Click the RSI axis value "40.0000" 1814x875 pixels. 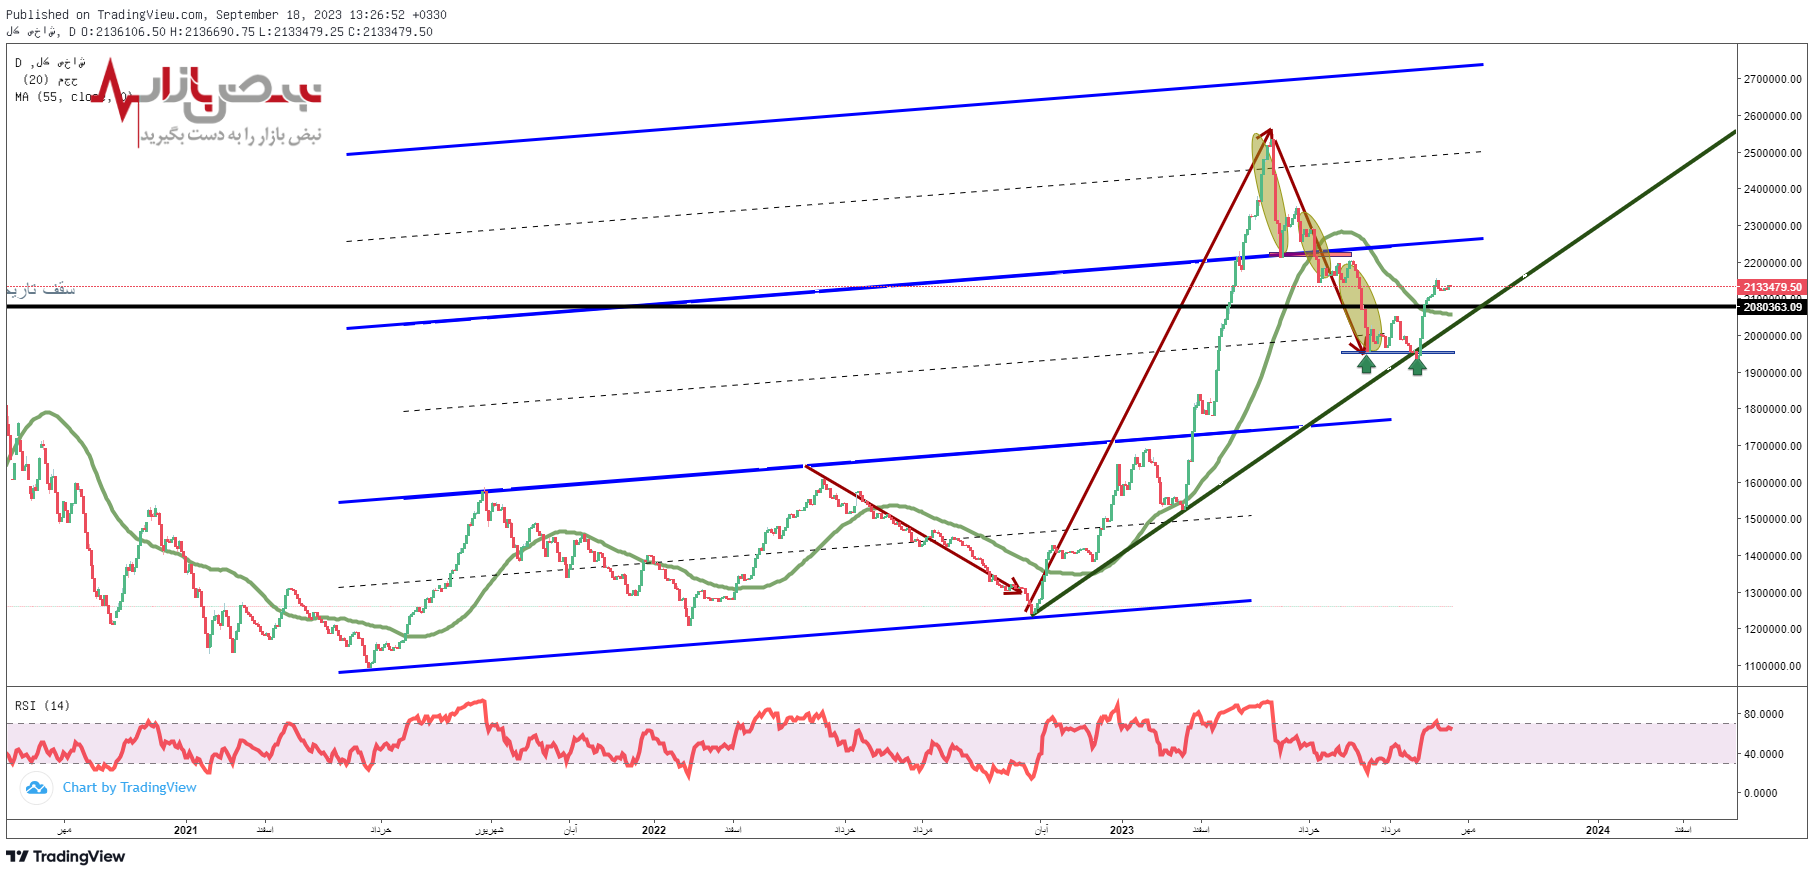pos(1763,754)
